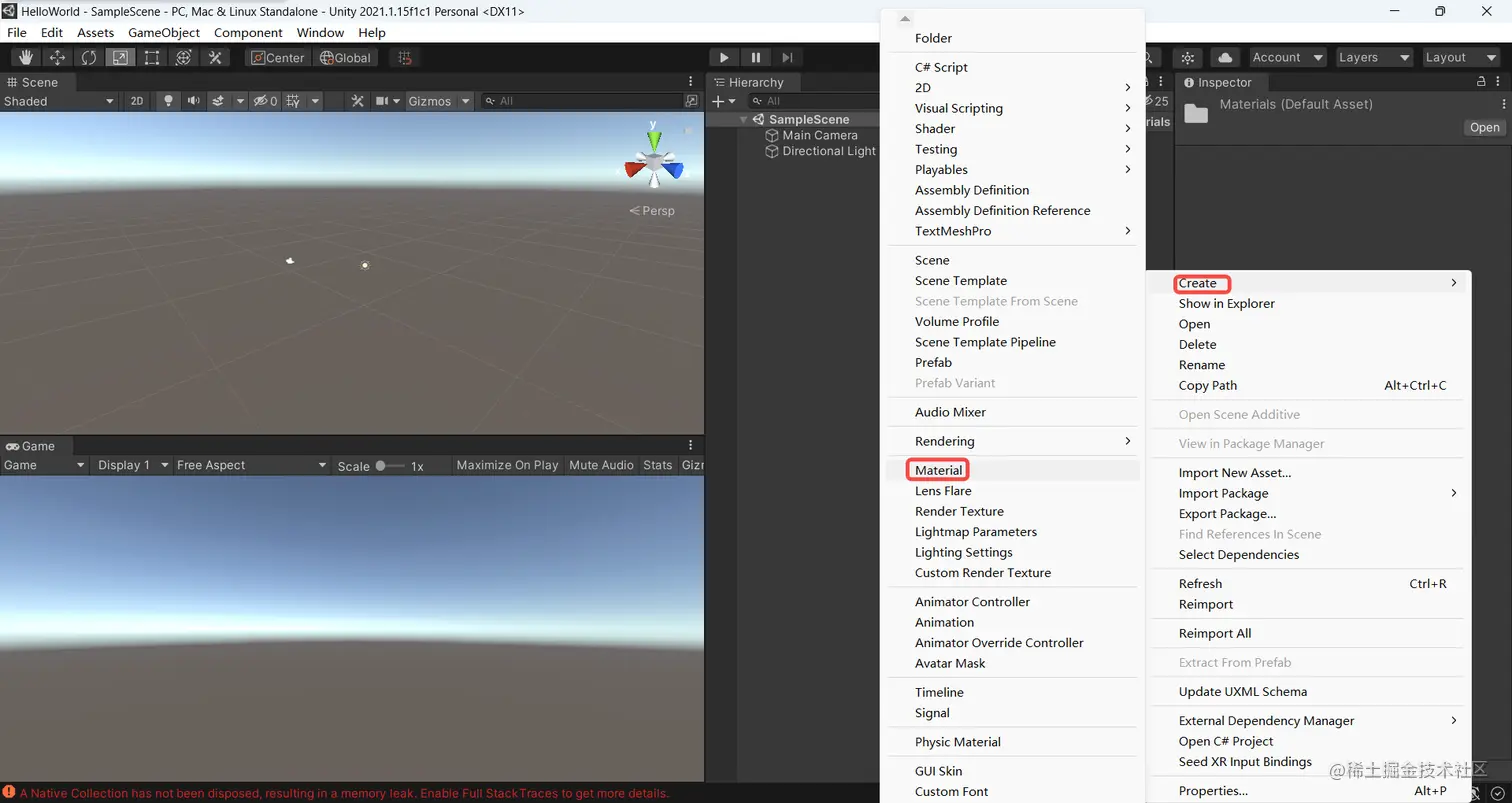
Task: Toggle hidden objects visibility count
Action: (265, 101)
